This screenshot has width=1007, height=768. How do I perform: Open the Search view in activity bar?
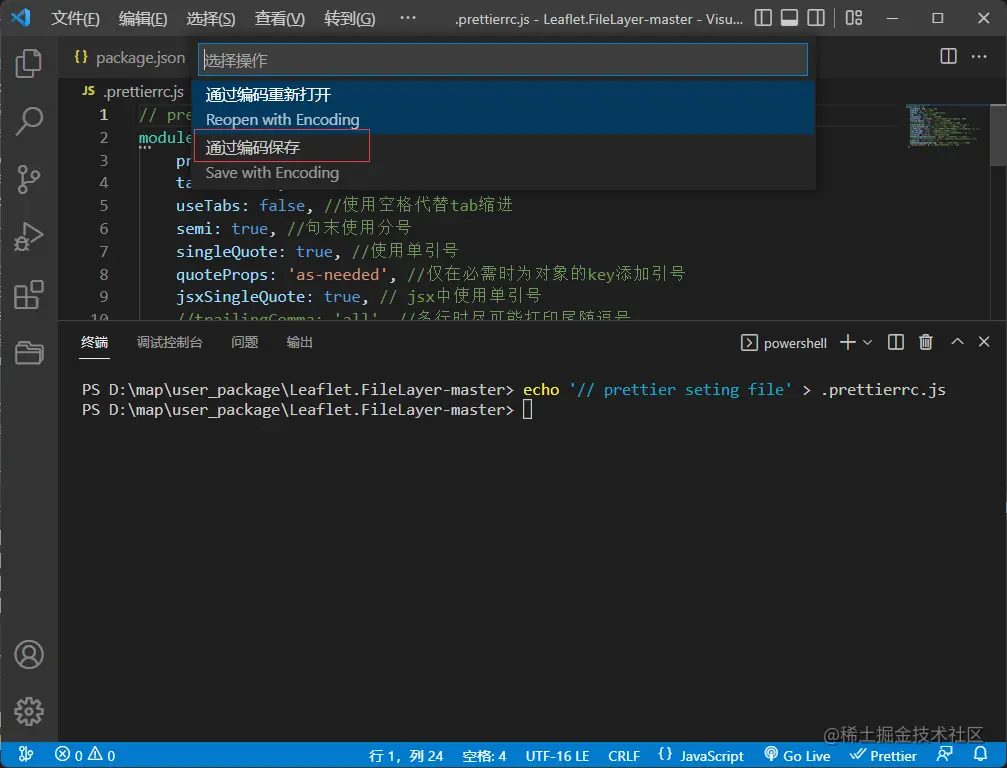29,121
